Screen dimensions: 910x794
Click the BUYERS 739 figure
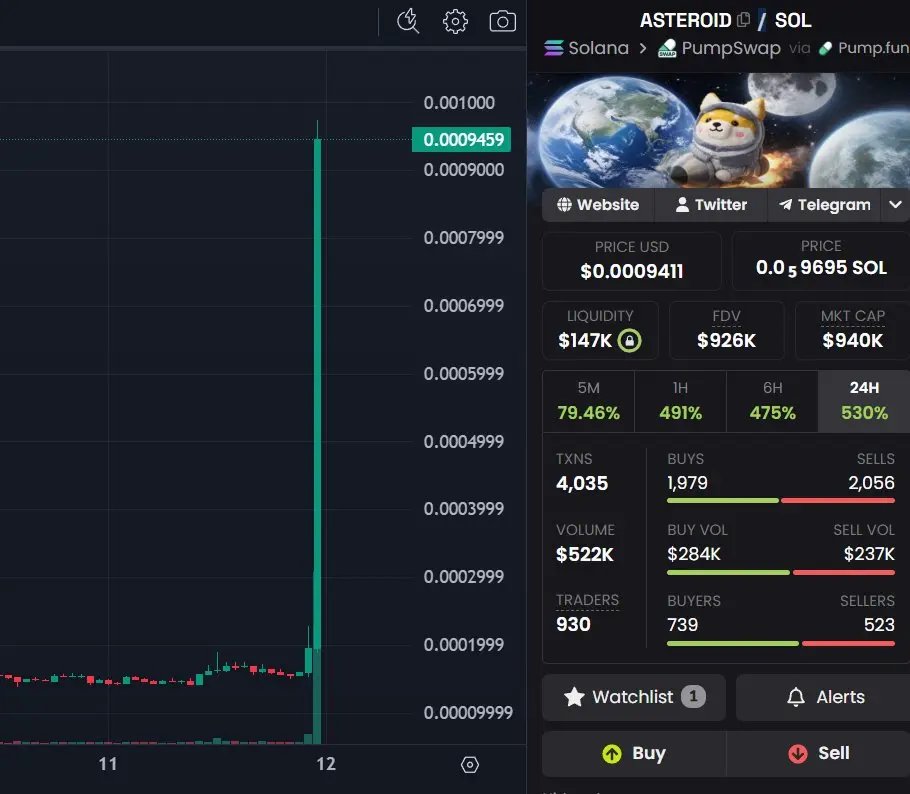682,625
